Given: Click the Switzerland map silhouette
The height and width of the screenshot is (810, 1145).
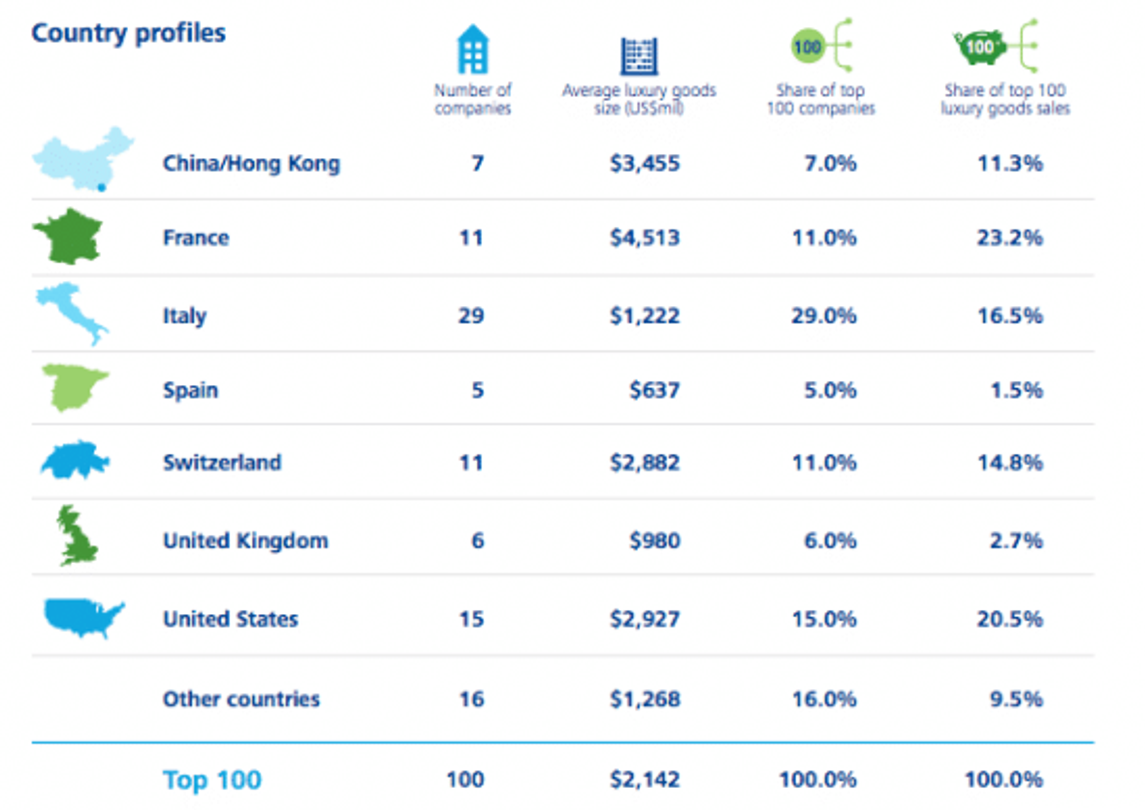Looking at the screenshot, I should 74,460.
